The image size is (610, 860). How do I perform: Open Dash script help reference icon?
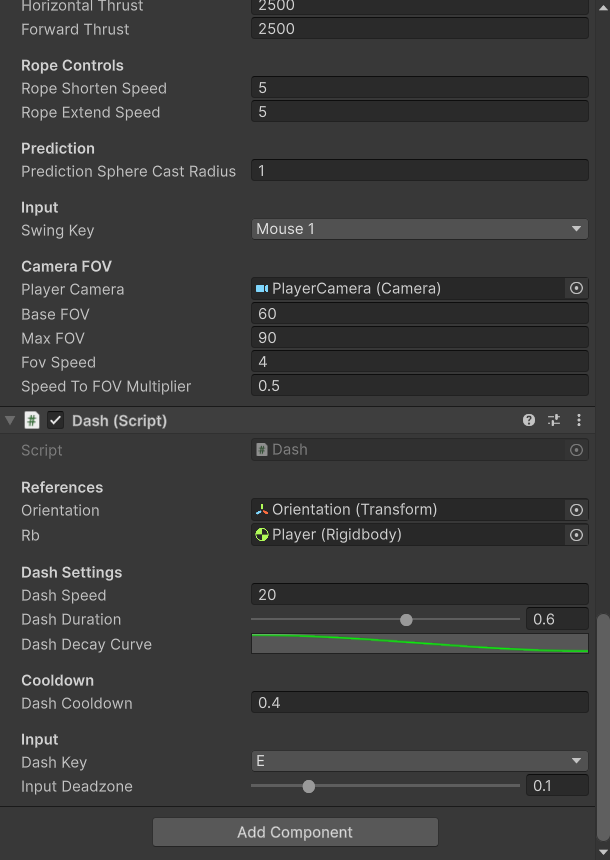529,421
